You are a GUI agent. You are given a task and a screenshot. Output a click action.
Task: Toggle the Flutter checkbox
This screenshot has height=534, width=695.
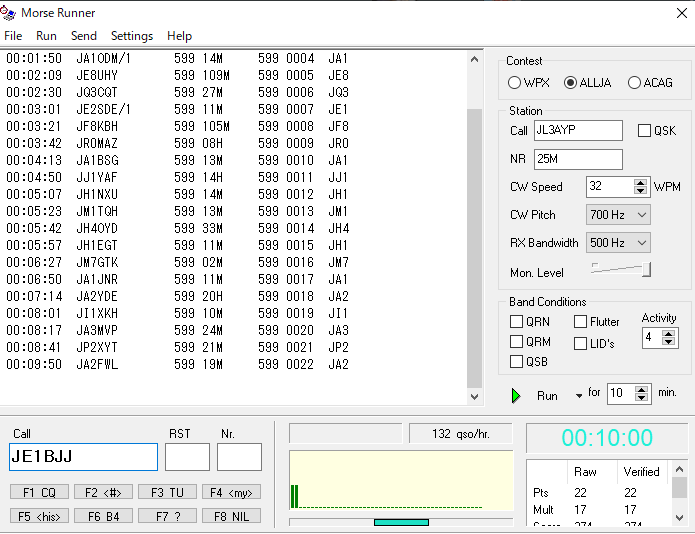tap(581, 322)
